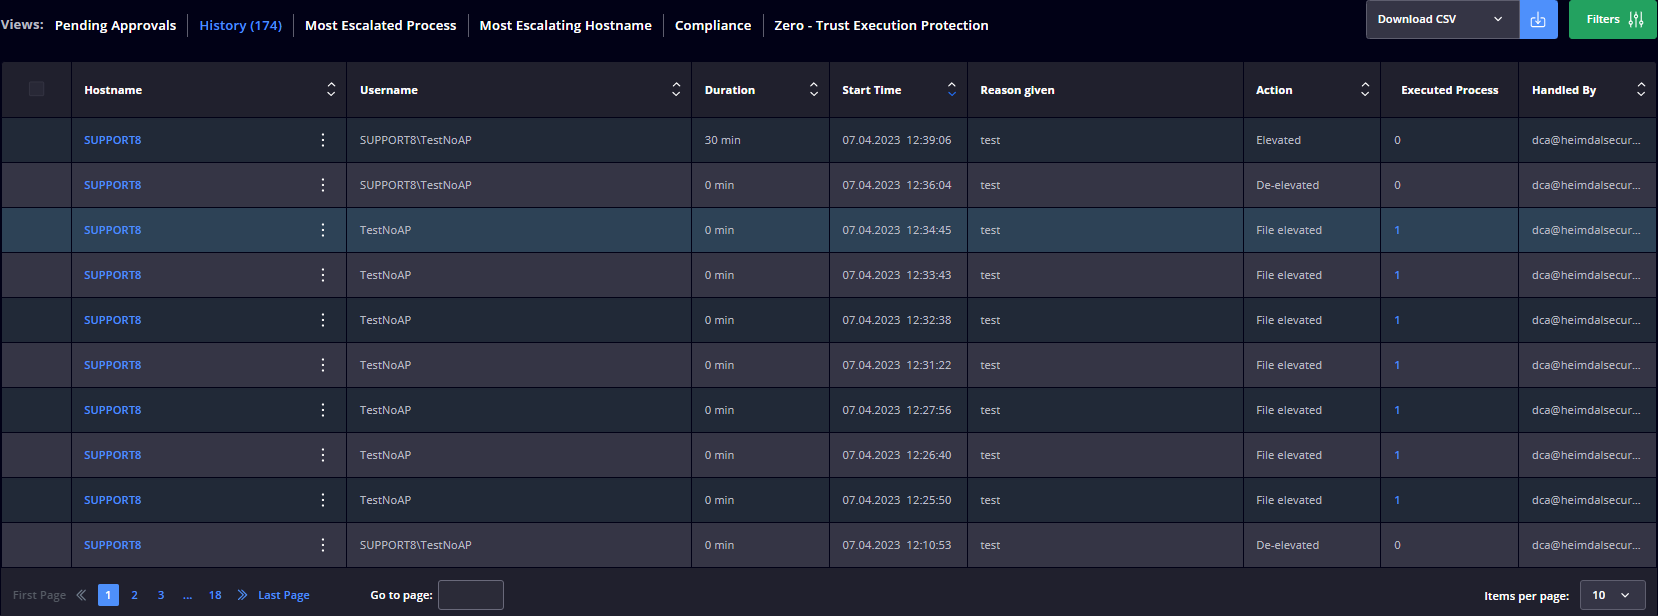Viewport: 1658px width, 616px height.
Task: Go to page 3
Action: (x=161, y=595)
